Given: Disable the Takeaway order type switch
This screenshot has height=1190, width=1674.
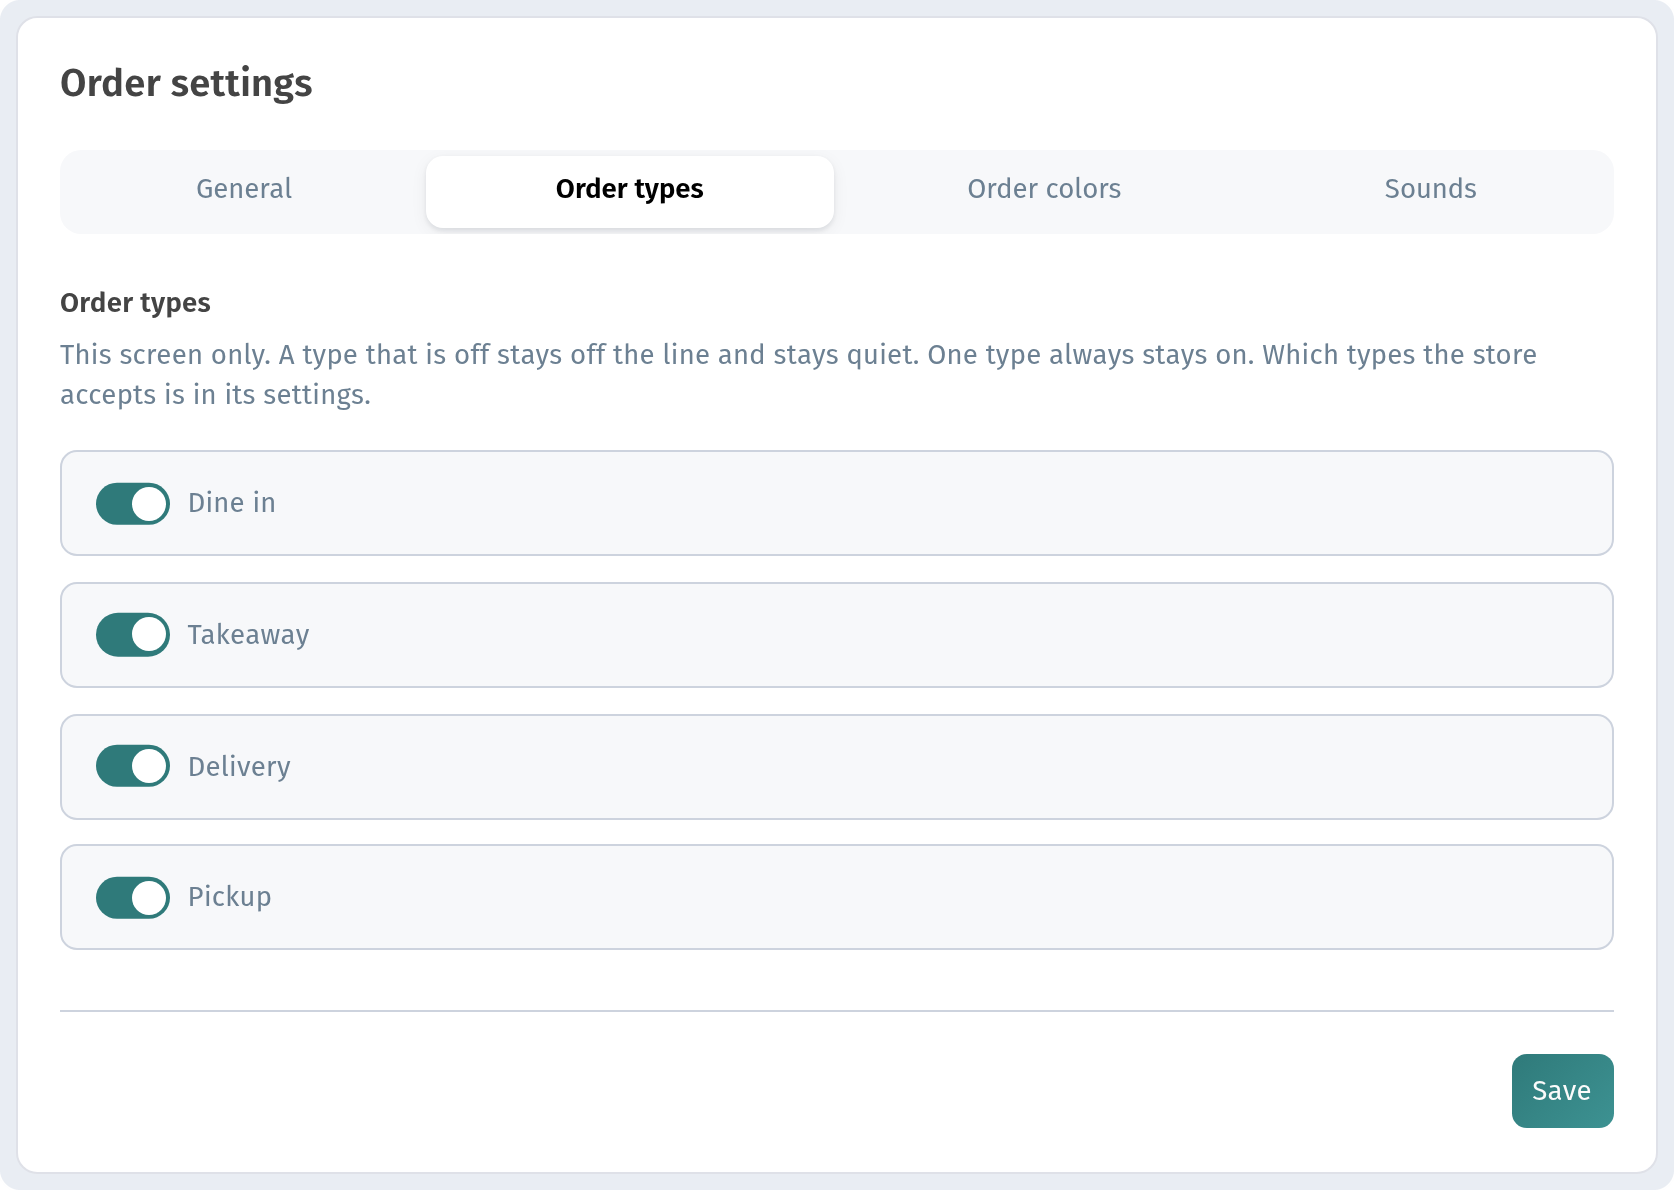Looking at the screenshot, I should [133, 635].
